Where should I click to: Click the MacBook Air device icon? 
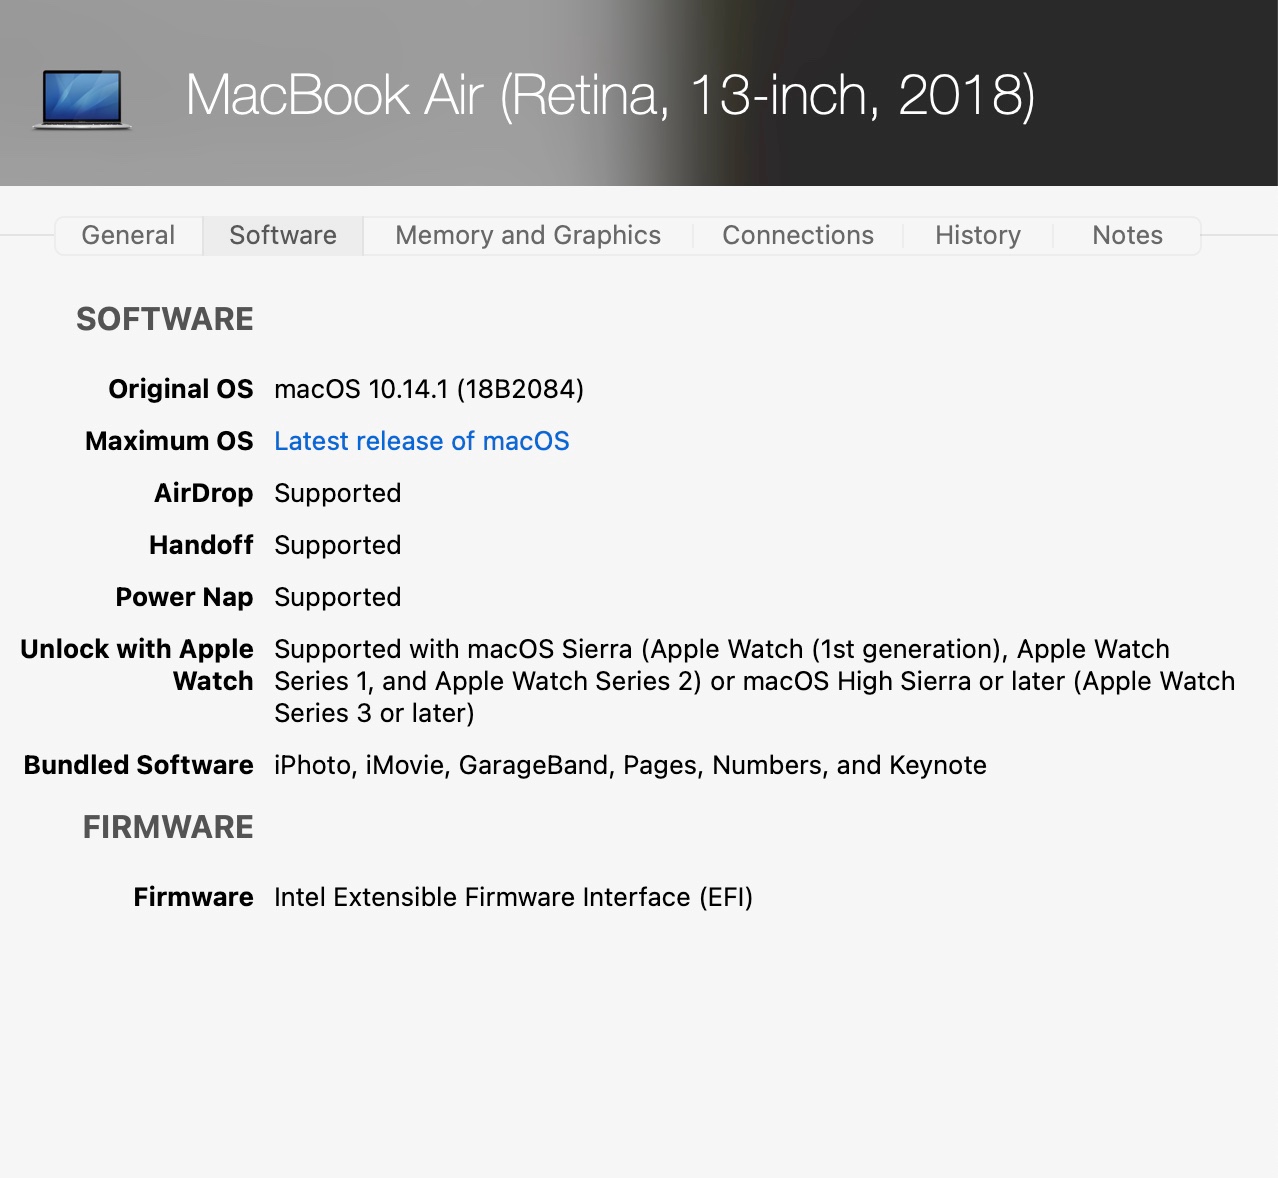[x=82, y=98]
